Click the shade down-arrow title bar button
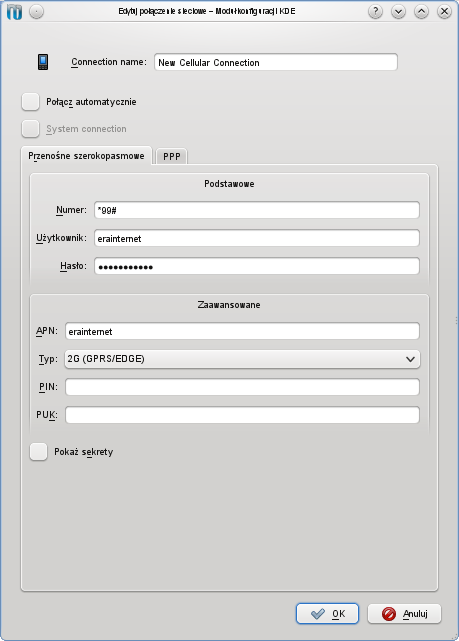459x641 pixels. point(398,11)
